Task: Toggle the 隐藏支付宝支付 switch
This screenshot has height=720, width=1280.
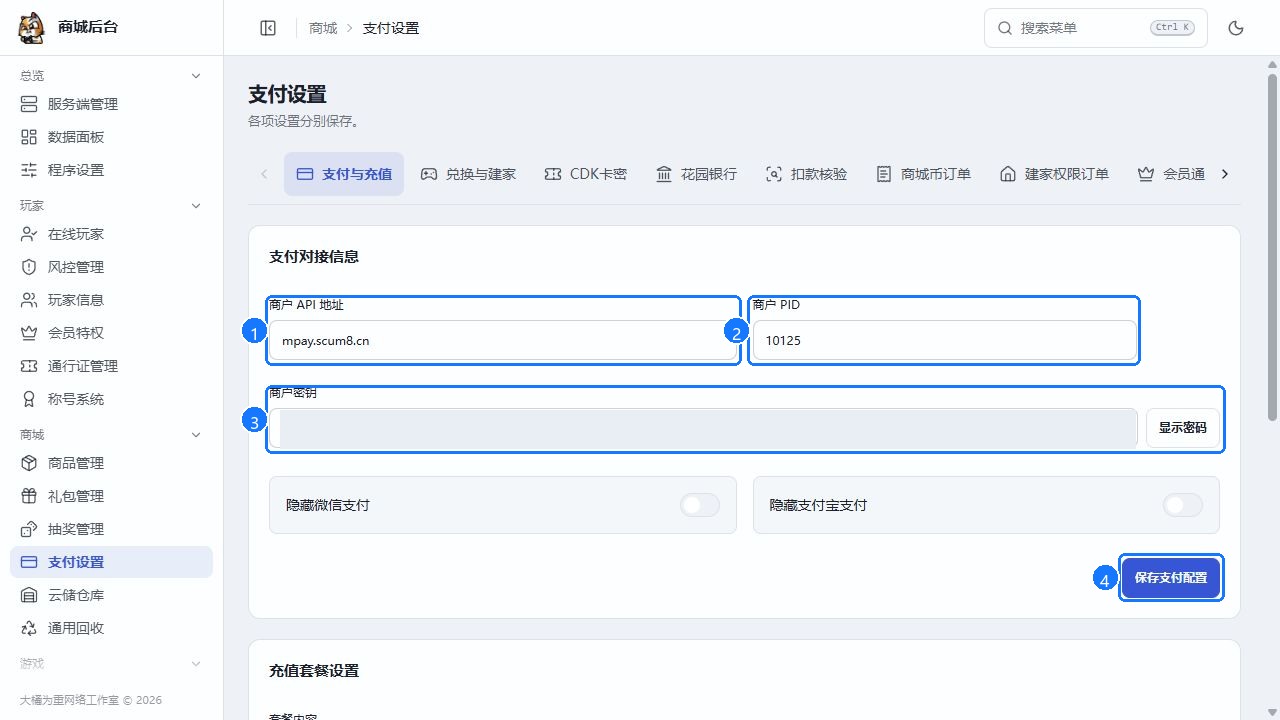Action: click(1183, 505)
